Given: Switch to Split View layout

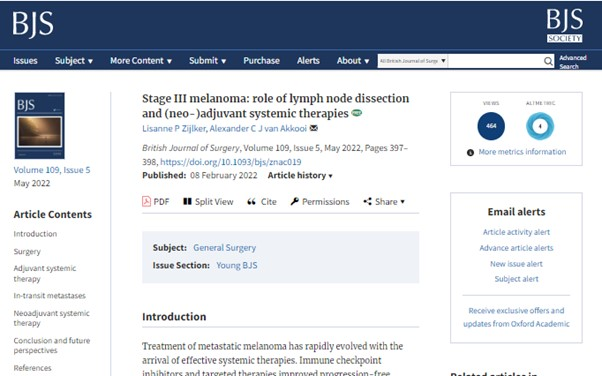Looking at the screenshot, I should point(208,202).
